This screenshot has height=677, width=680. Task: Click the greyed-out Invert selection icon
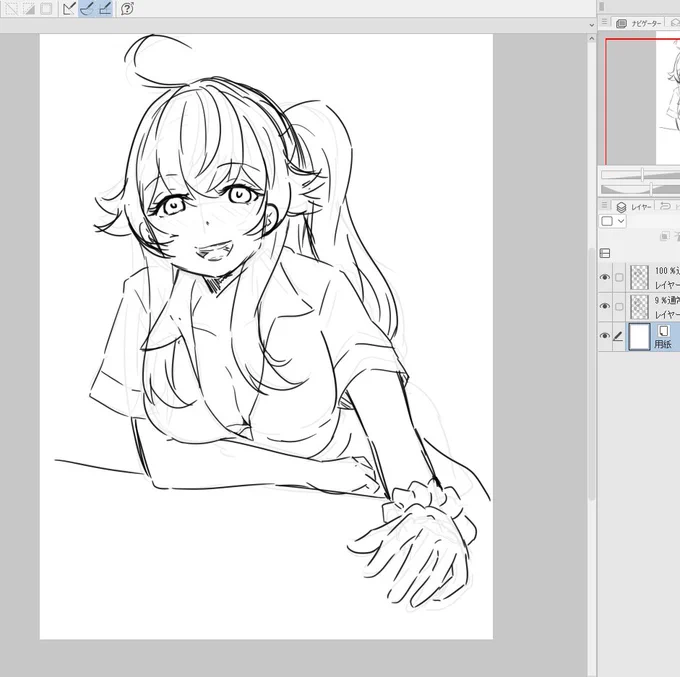29,9
